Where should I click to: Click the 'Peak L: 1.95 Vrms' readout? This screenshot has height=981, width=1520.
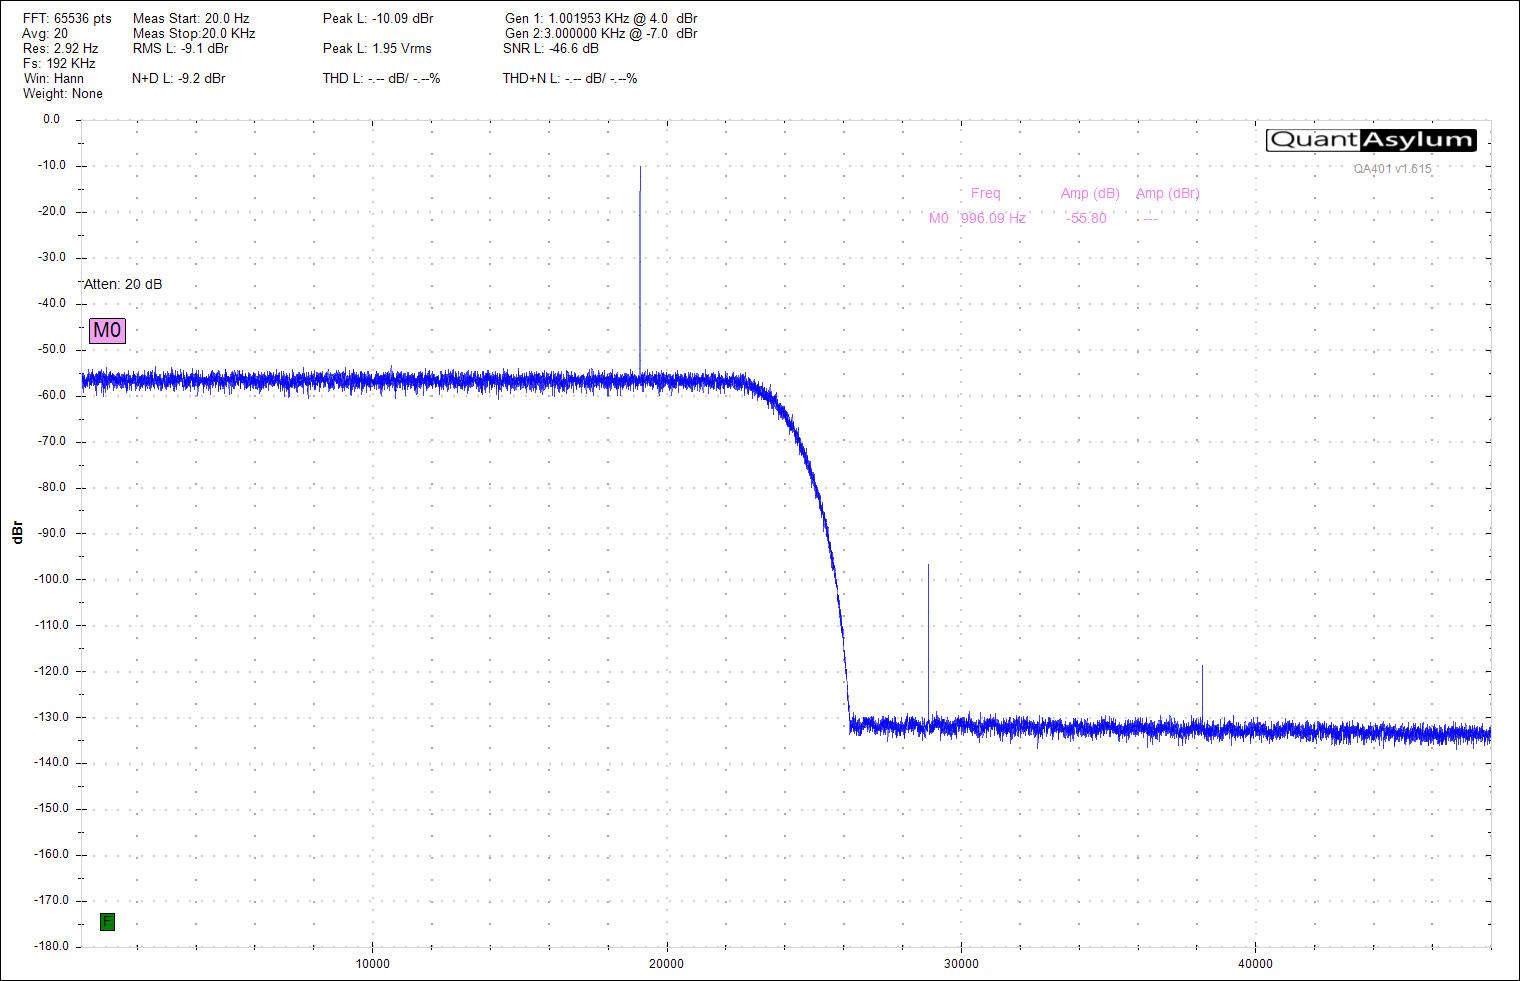tap(377, 49)
